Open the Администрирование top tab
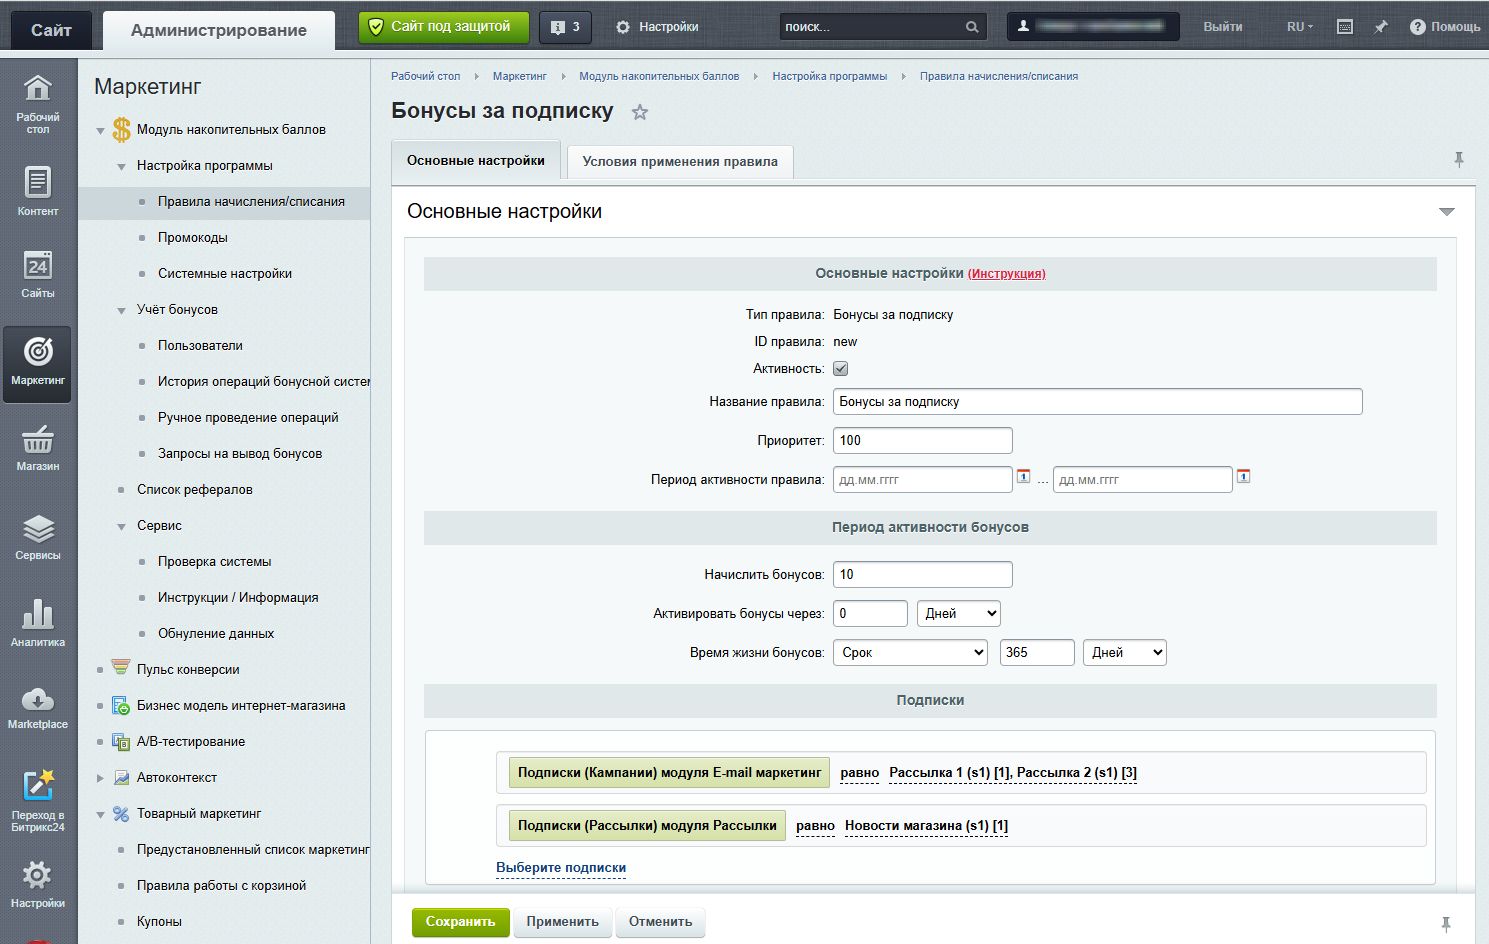 point(219,30)
